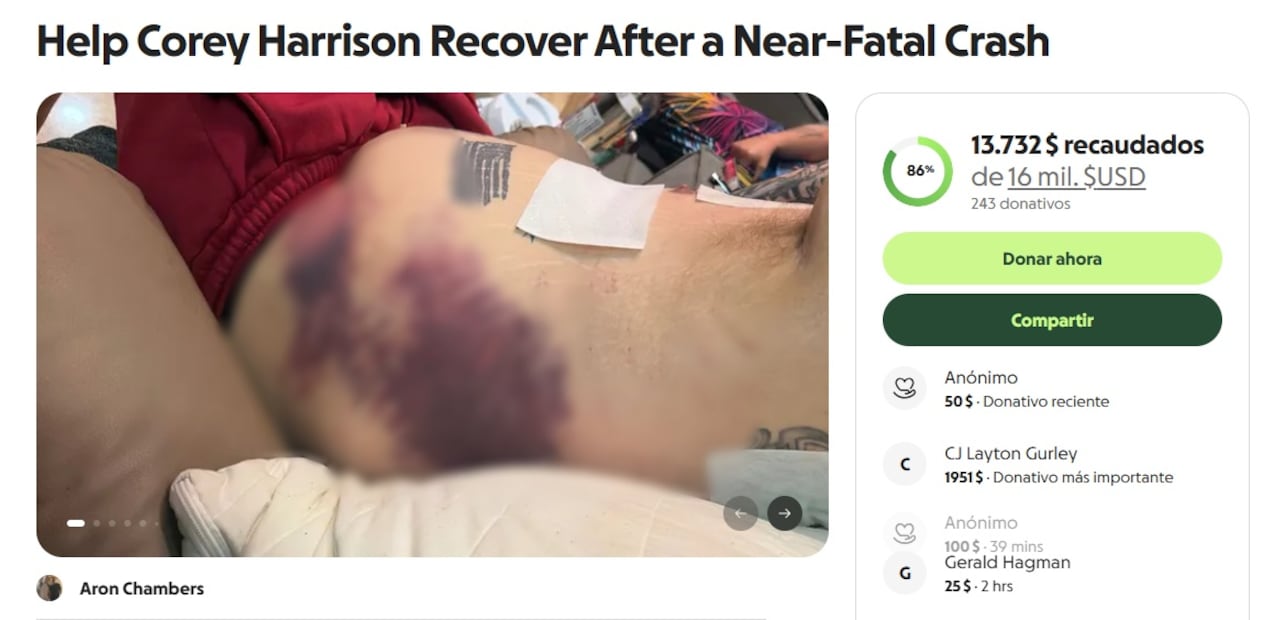Click the 86% progress ring
This screenshot has height=620, width=1274.
pyautogui.click(x=917, y=171)
